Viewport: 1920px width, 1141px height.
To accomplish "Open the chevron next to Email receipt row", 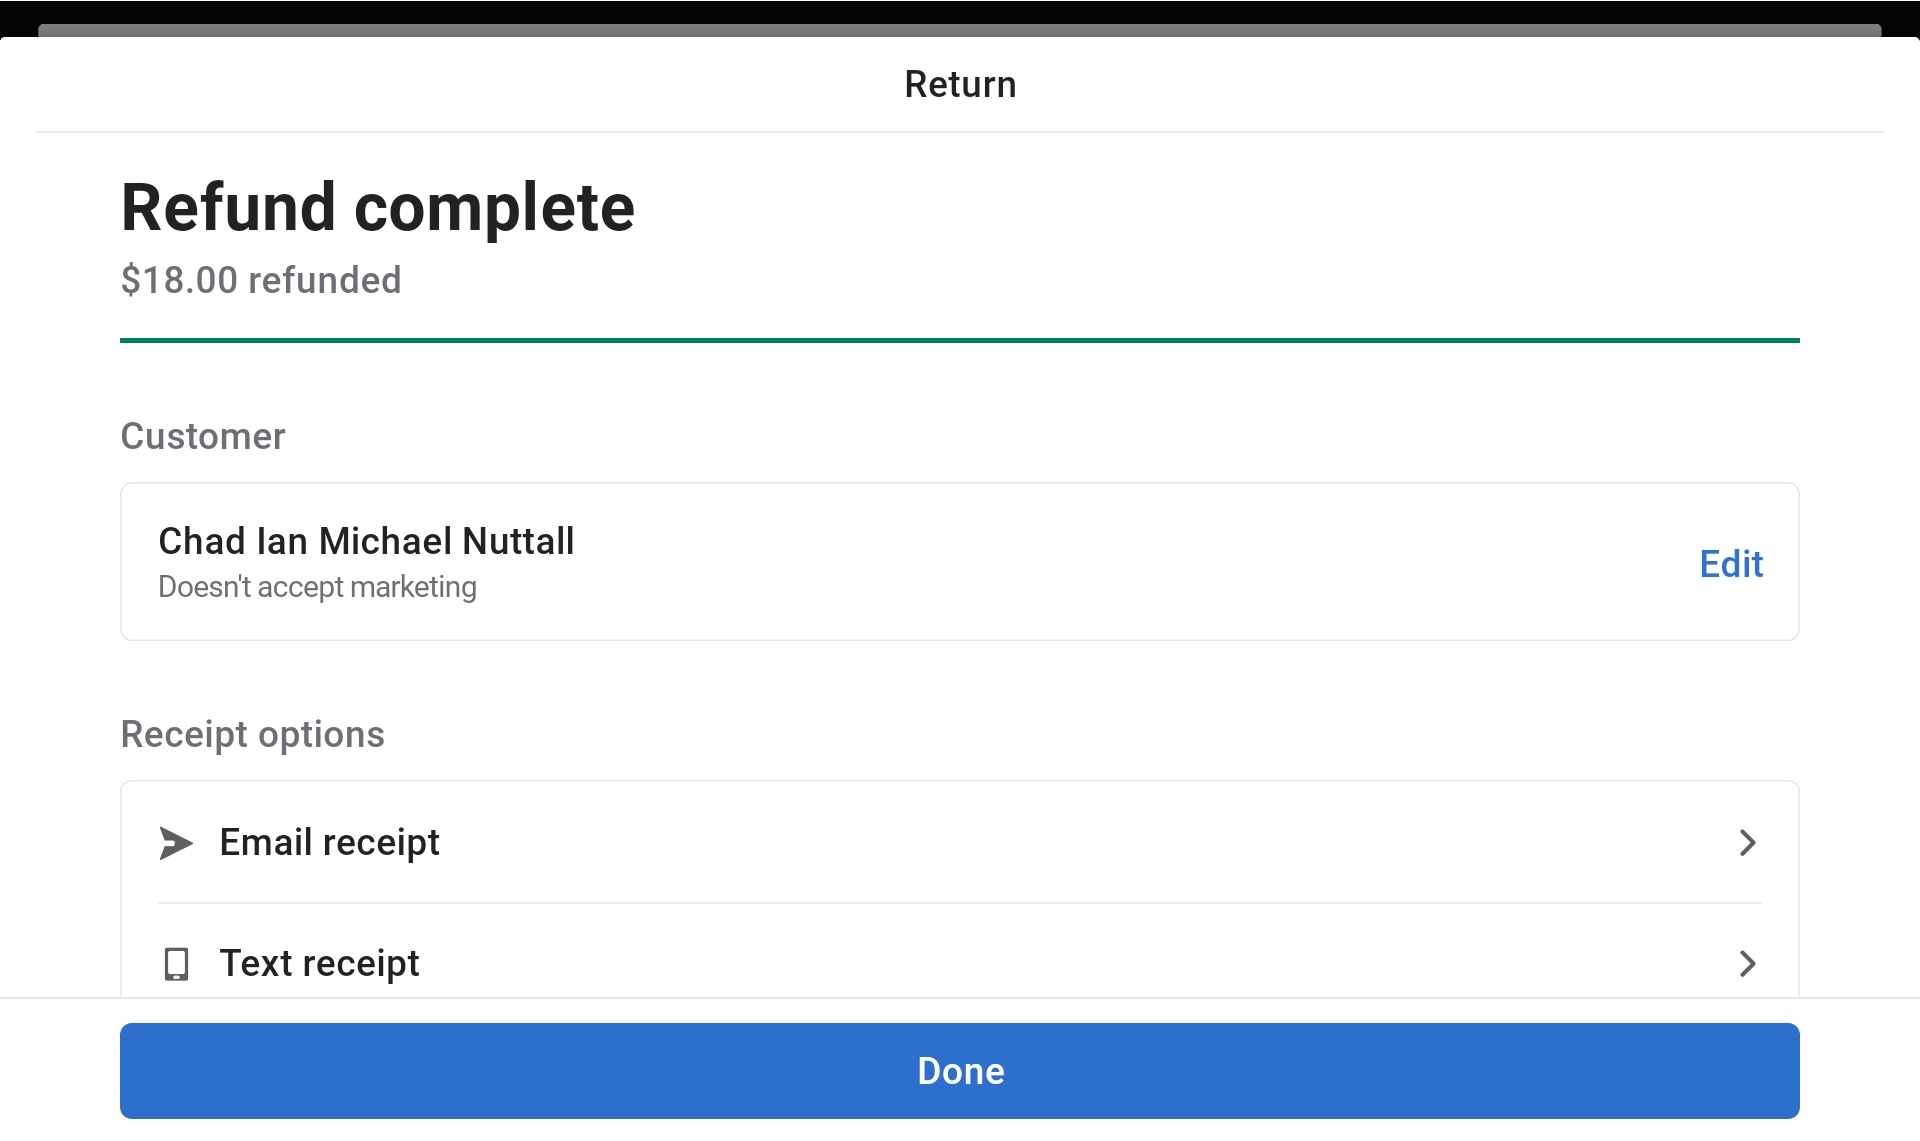I will tap(1747, 843).
